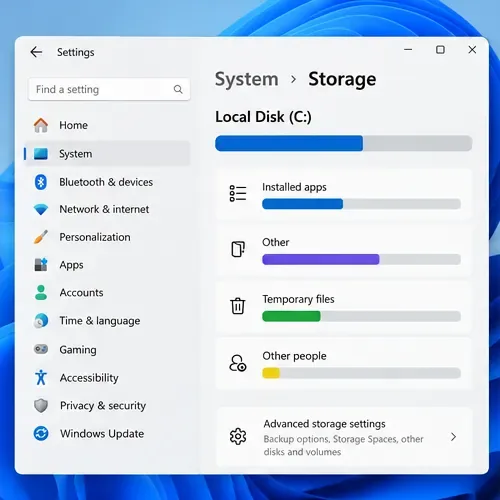Open Accessibility settings
The image size is (500, 500).
108,377
